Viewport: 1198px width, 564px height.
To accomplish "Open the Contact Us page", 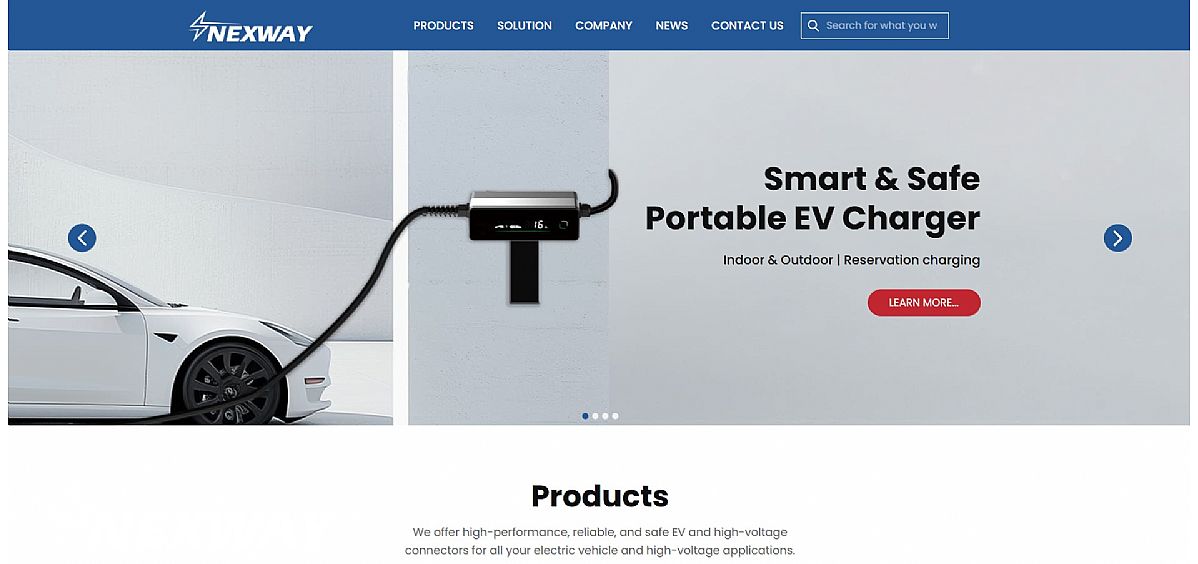I will [x=747, y=25].
